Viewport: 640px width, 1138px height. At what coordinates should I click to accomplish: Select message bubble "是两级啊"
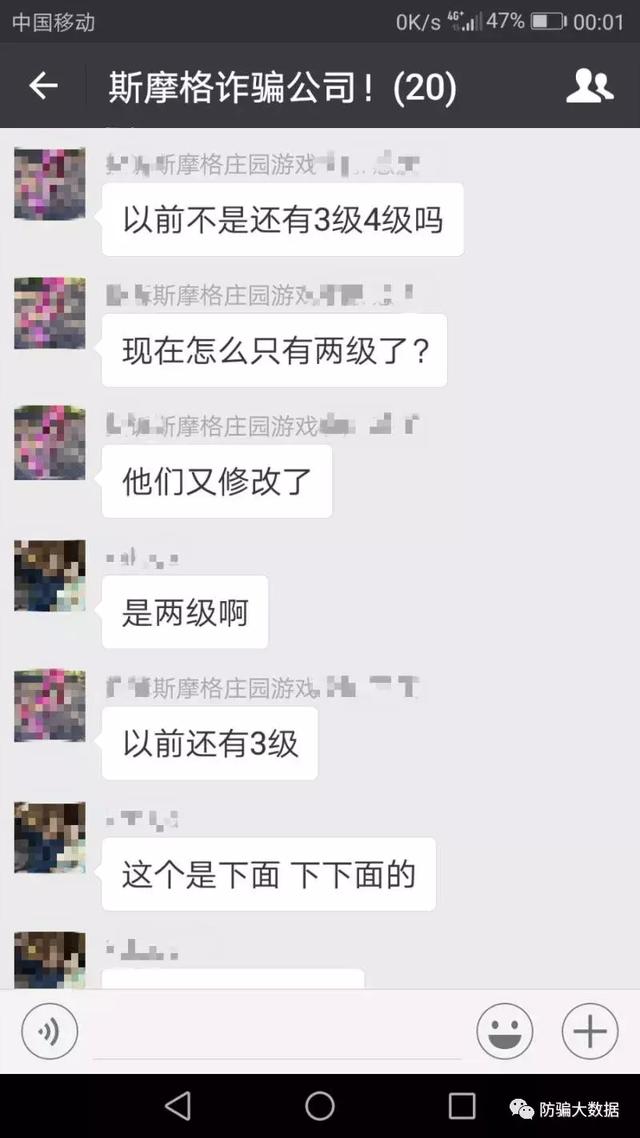(185, 612)
